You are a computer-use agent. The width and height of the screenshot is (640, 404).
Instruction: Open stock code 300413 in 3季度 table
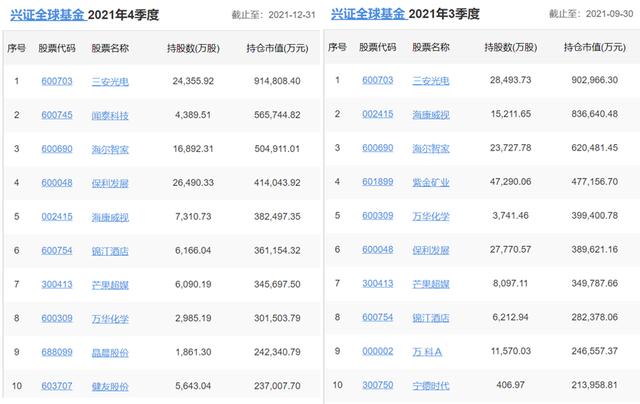tap(378, 283)
